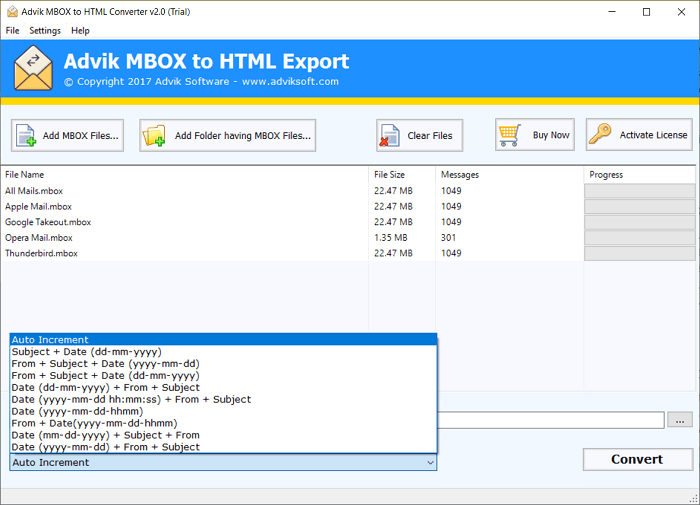Choose Date (yyyy-mm-dd-hhmm) naming option
This screenshot has width=700, height=505.
click(x=223, y=411)
